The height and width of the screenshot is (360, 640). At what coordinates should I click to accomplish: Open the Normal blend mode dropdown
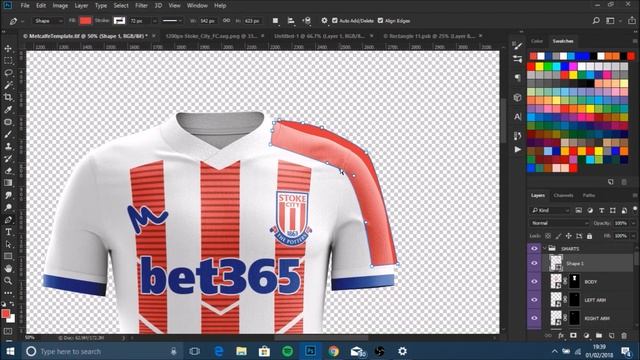559,223
